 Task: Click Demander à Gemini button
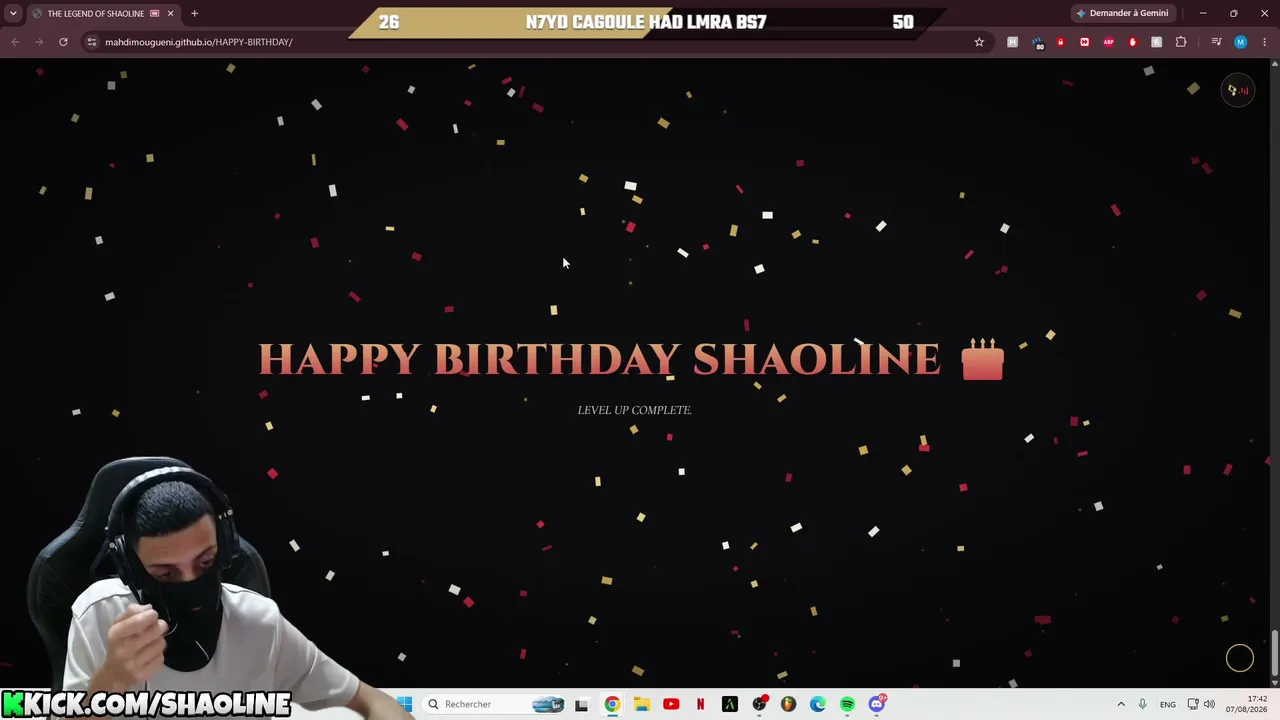pos(1122,13)
